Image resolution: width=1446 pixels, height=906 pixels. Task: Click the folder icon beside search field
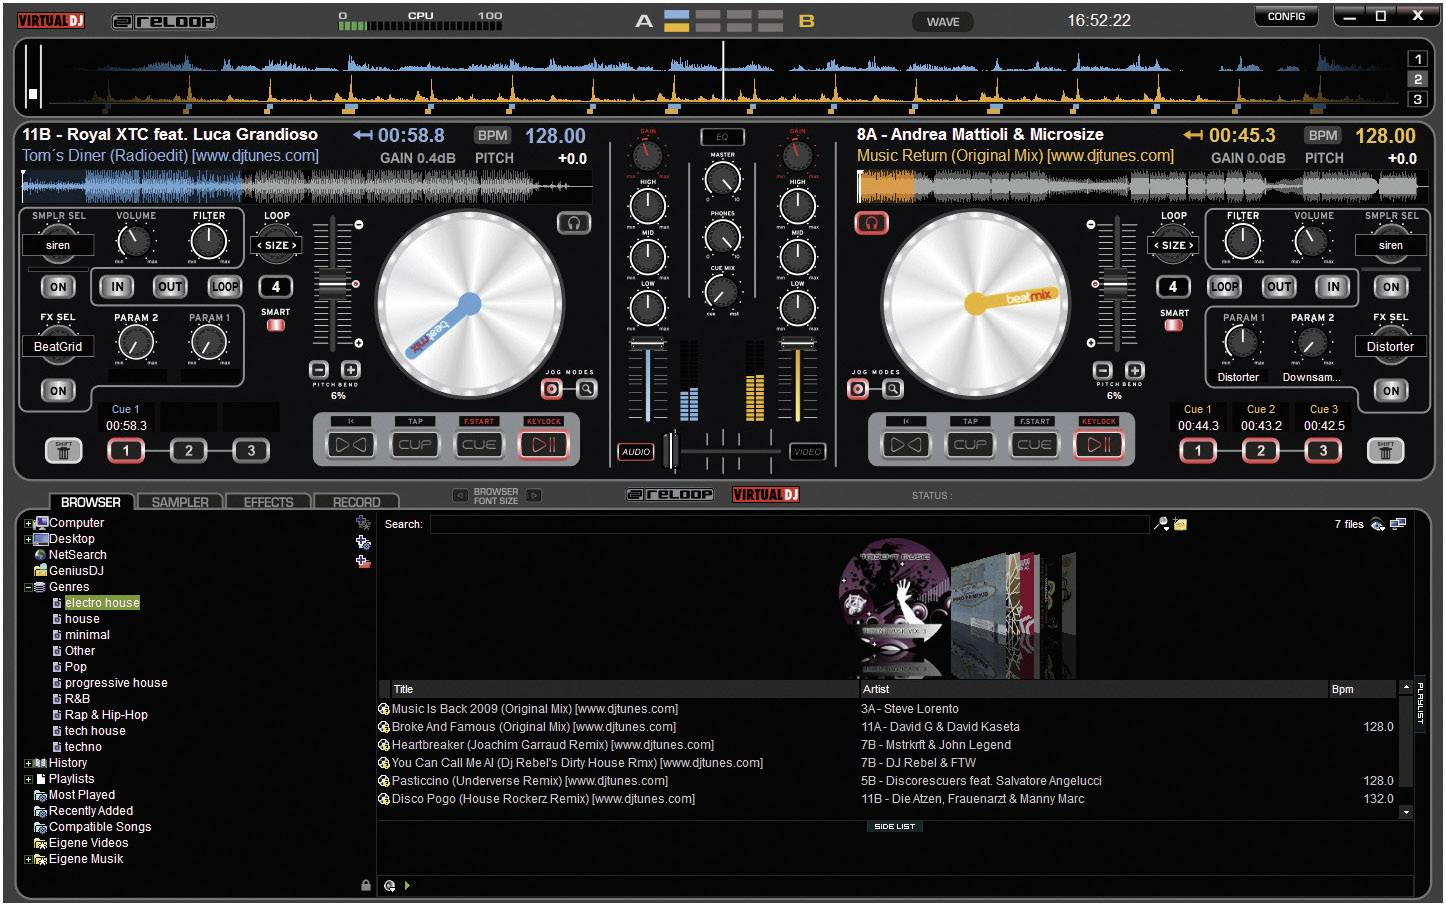click(1180, 524)
